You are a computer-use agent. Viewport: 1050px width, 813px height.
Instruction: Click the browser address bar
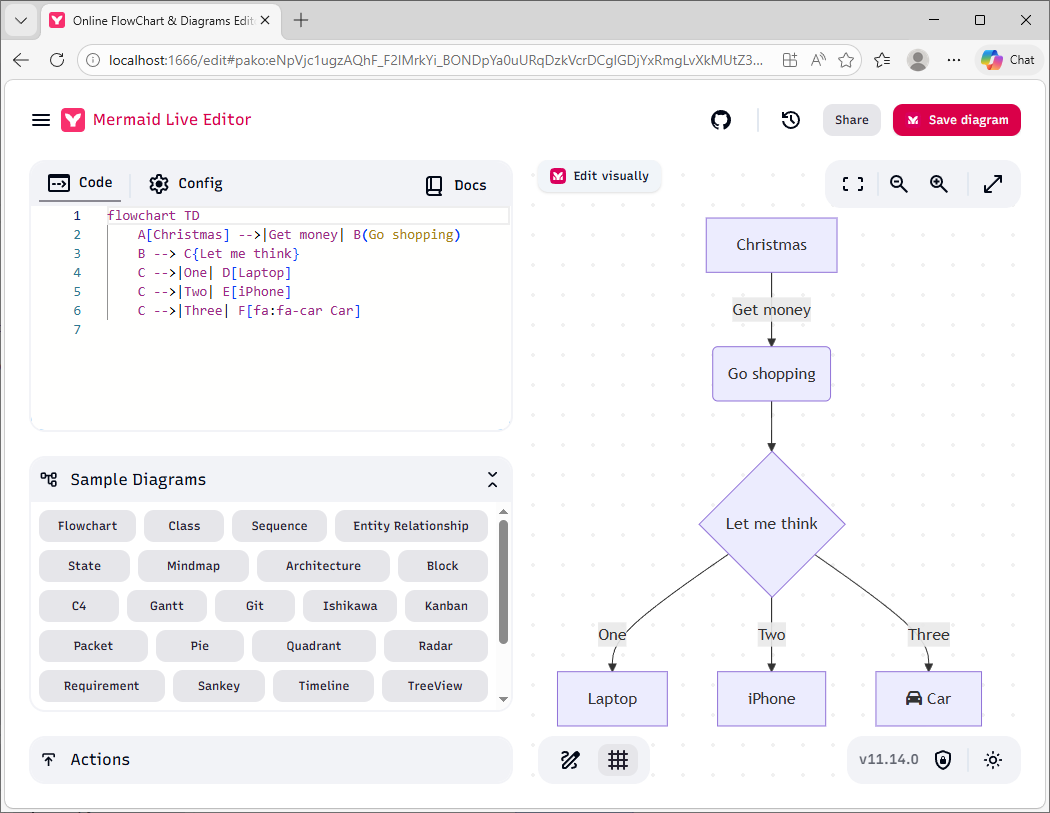point(435,60)
